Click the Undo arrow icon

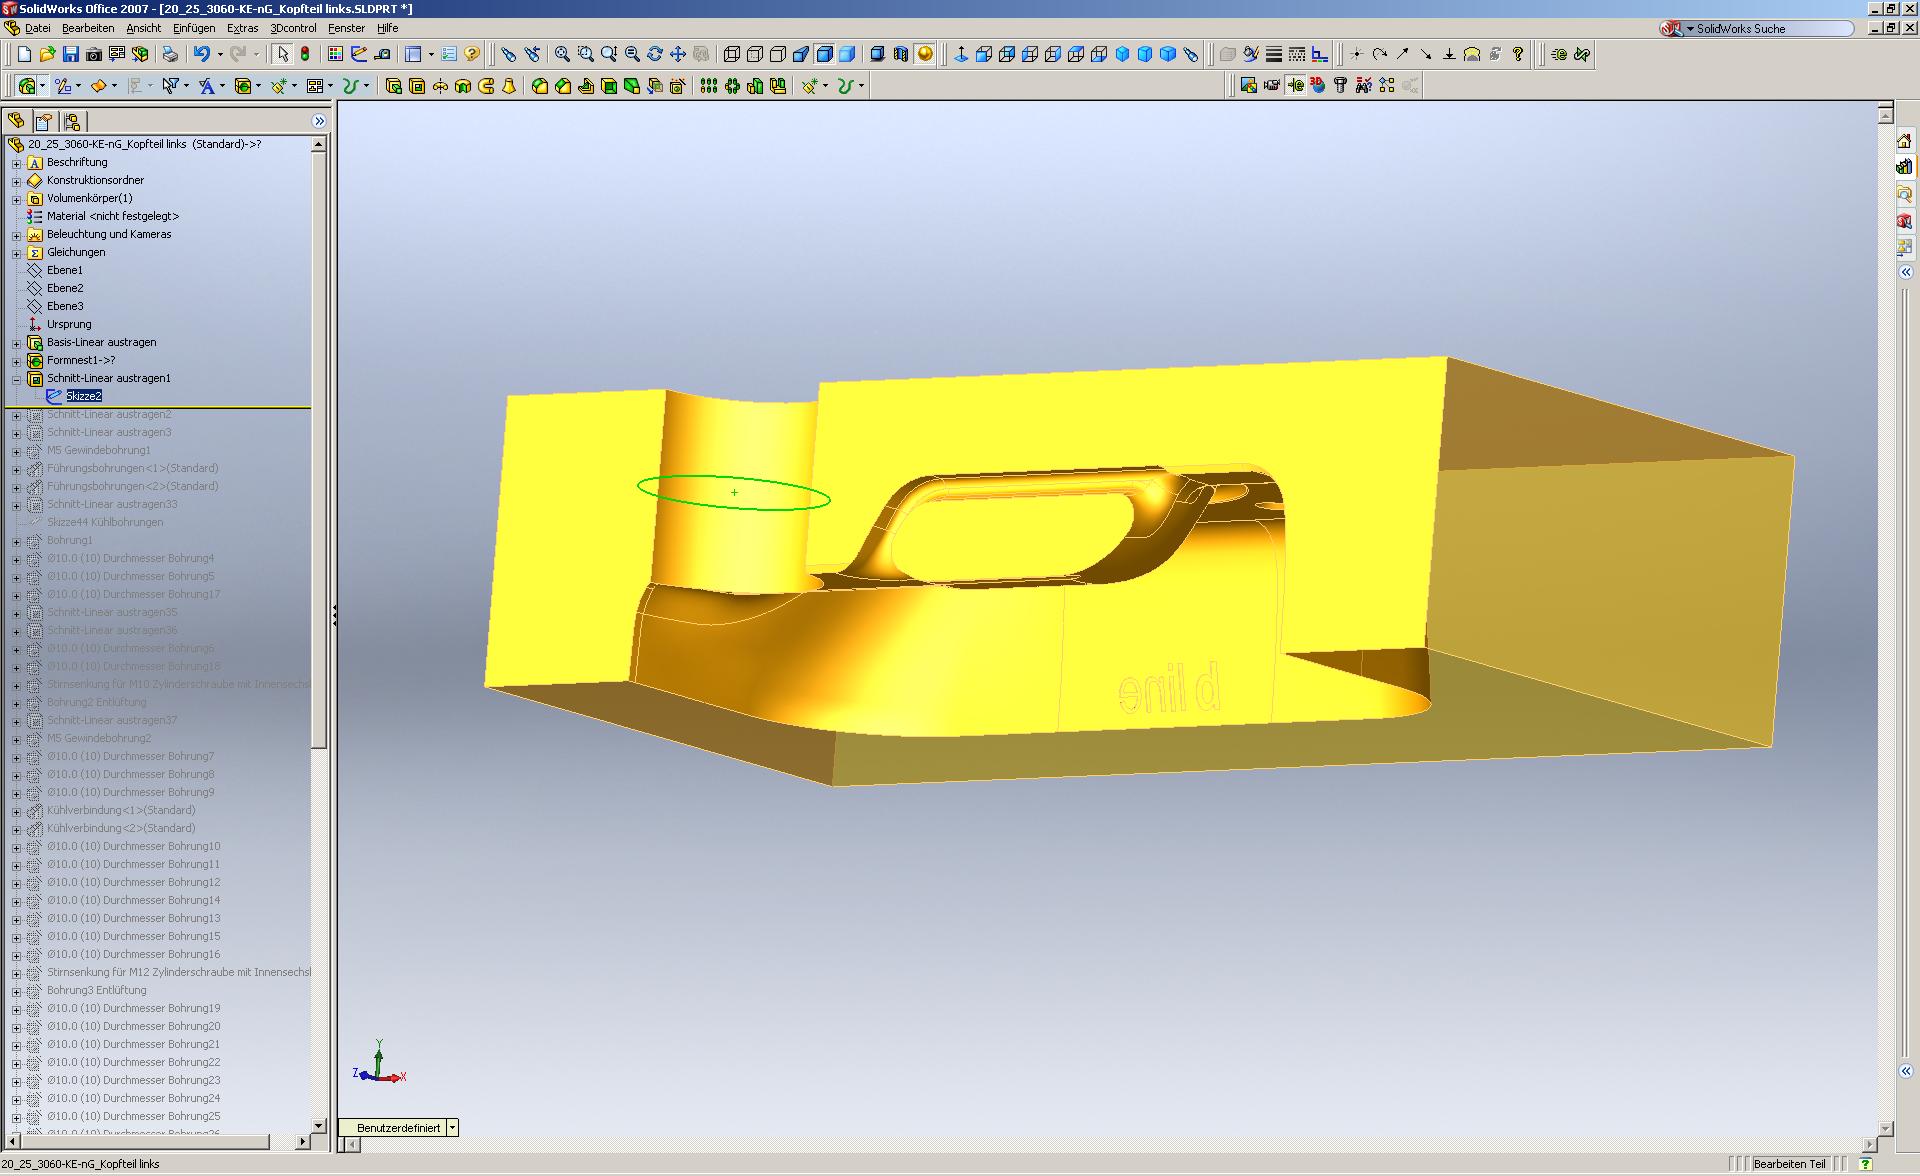click(x=201, y=54)
